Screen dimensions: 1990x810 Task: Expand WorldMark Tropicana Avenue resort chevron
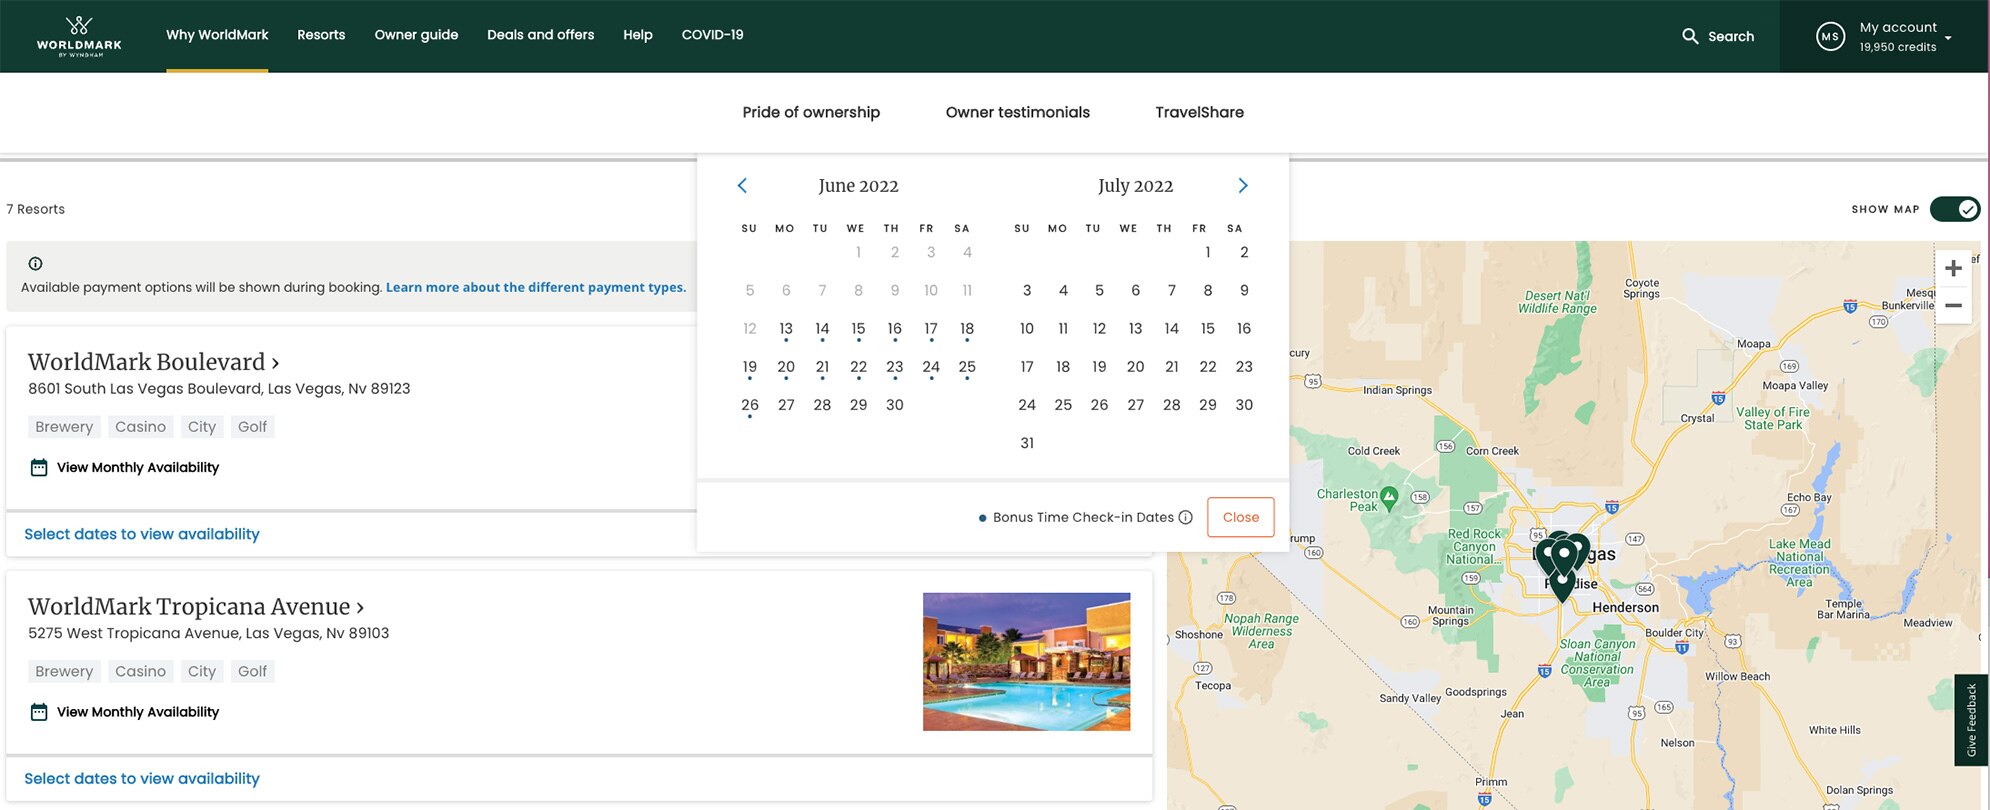[360, 608]
